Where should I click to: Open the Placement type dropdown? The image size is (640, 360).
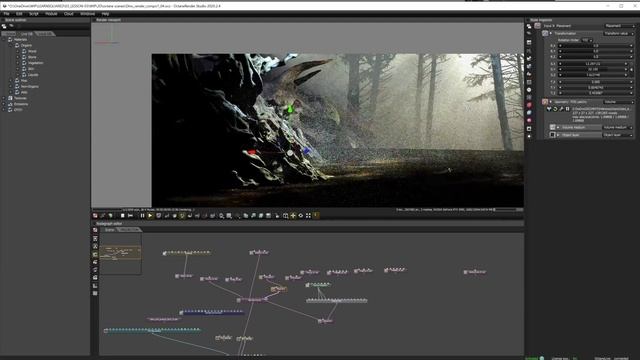(x=619, y=26)
